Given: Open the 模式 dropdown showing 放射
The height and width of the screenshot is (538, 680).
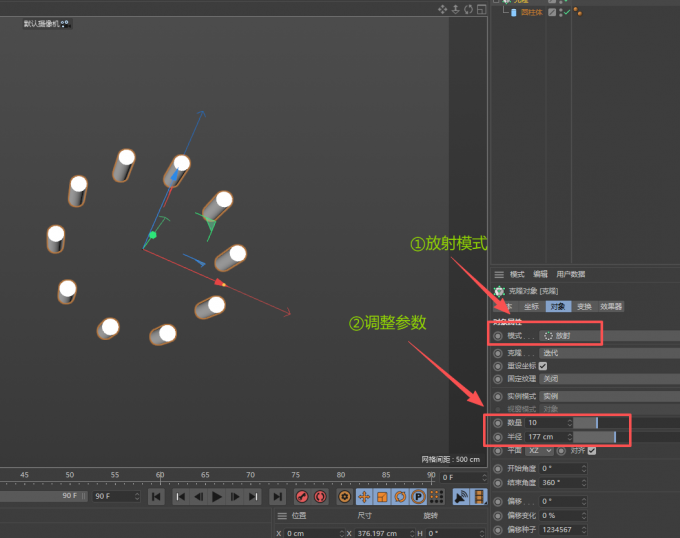Looking at the screenshot, I should click(x=609, y=336).
